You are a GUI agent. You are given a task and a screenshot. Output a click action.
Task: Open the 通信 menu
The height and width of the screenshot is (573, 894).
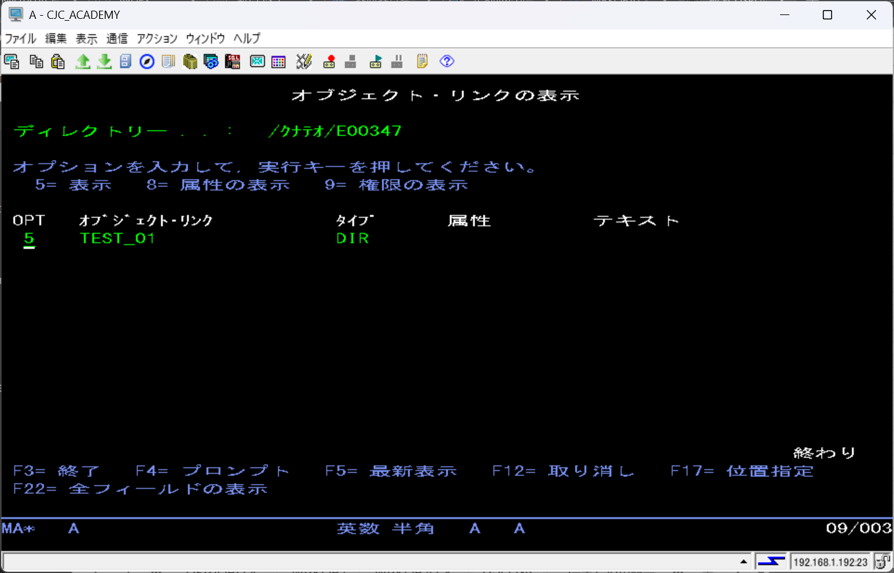(x=117, y=39)
